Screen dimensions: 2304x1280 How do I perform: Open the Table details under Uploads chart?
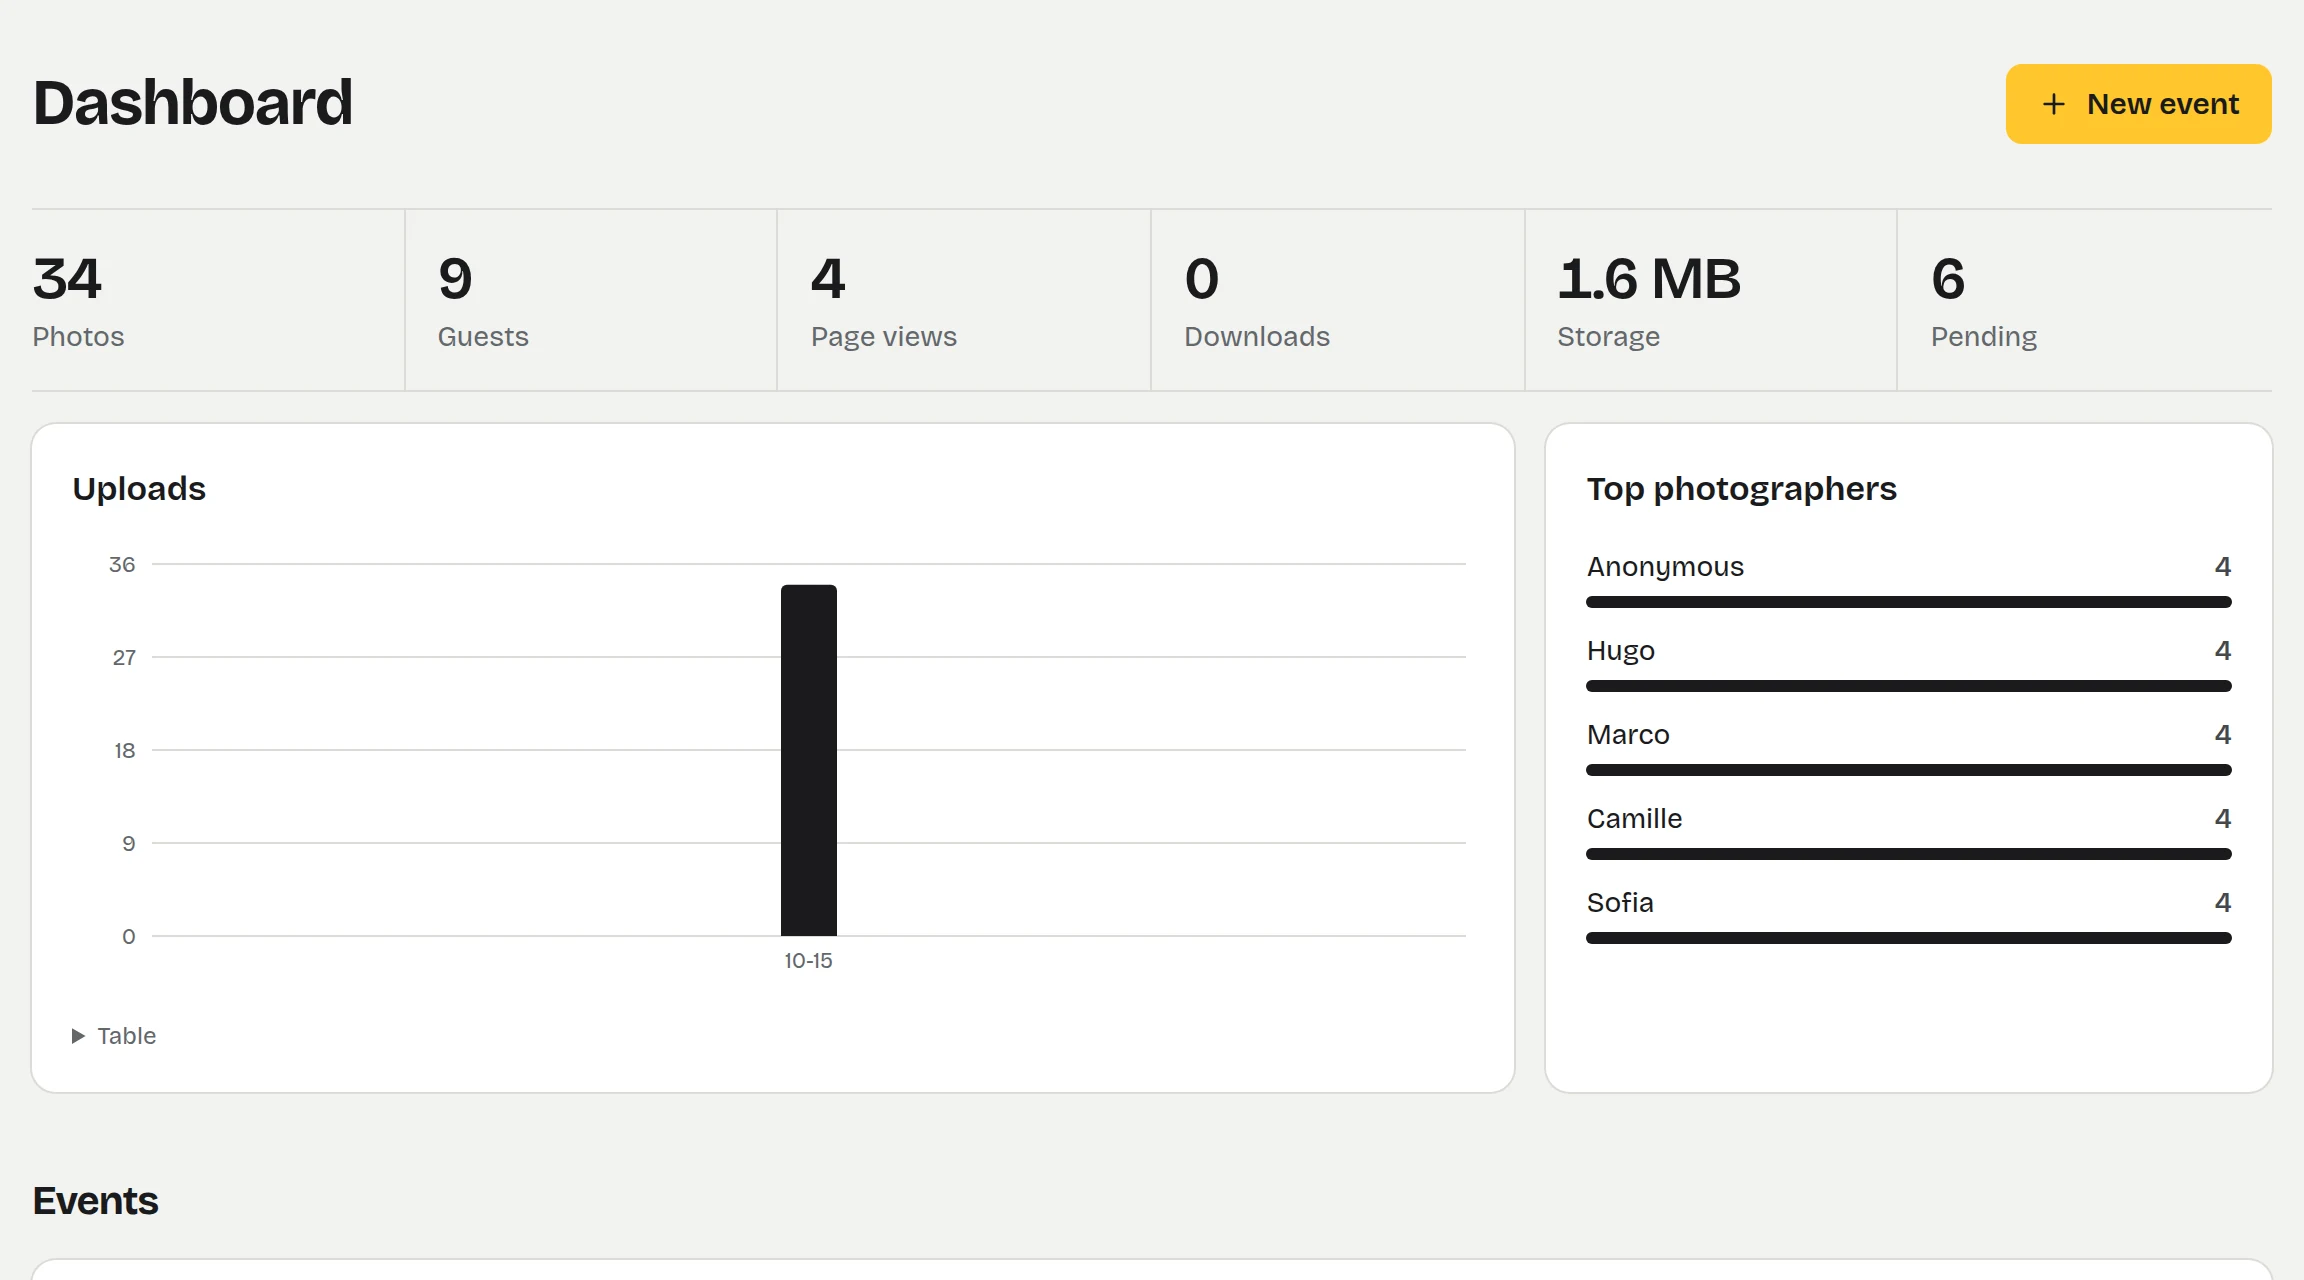coord(114,1036)
